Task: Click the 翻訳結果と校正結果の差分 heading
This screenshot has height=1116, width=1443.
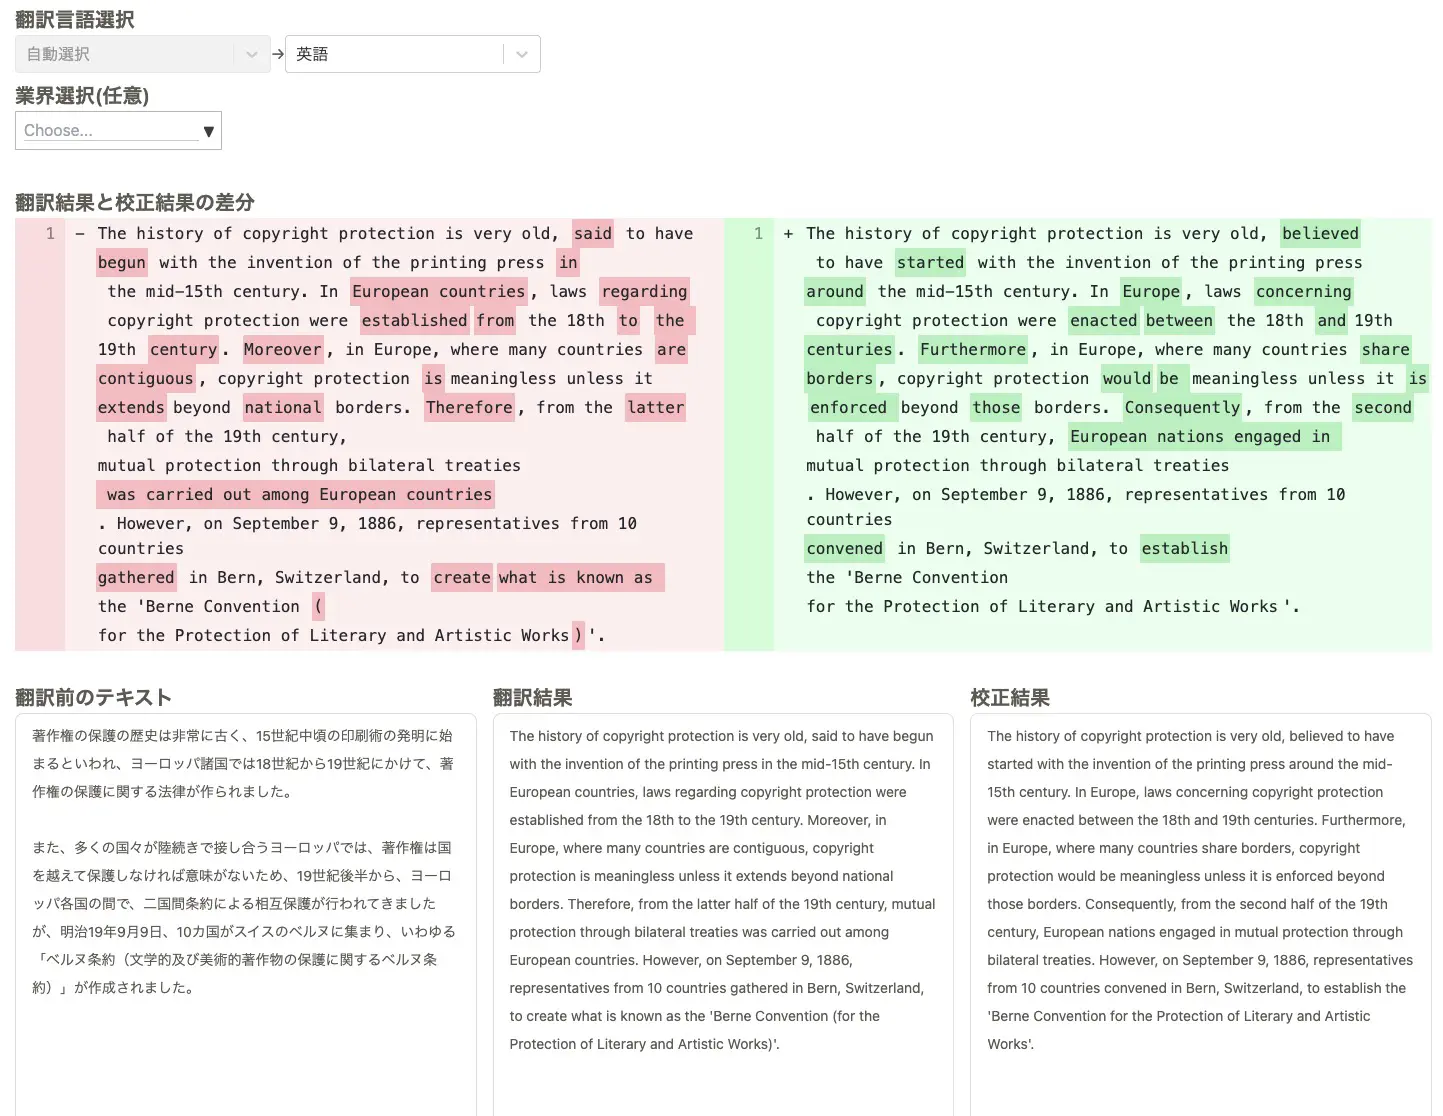Action: 135,203
